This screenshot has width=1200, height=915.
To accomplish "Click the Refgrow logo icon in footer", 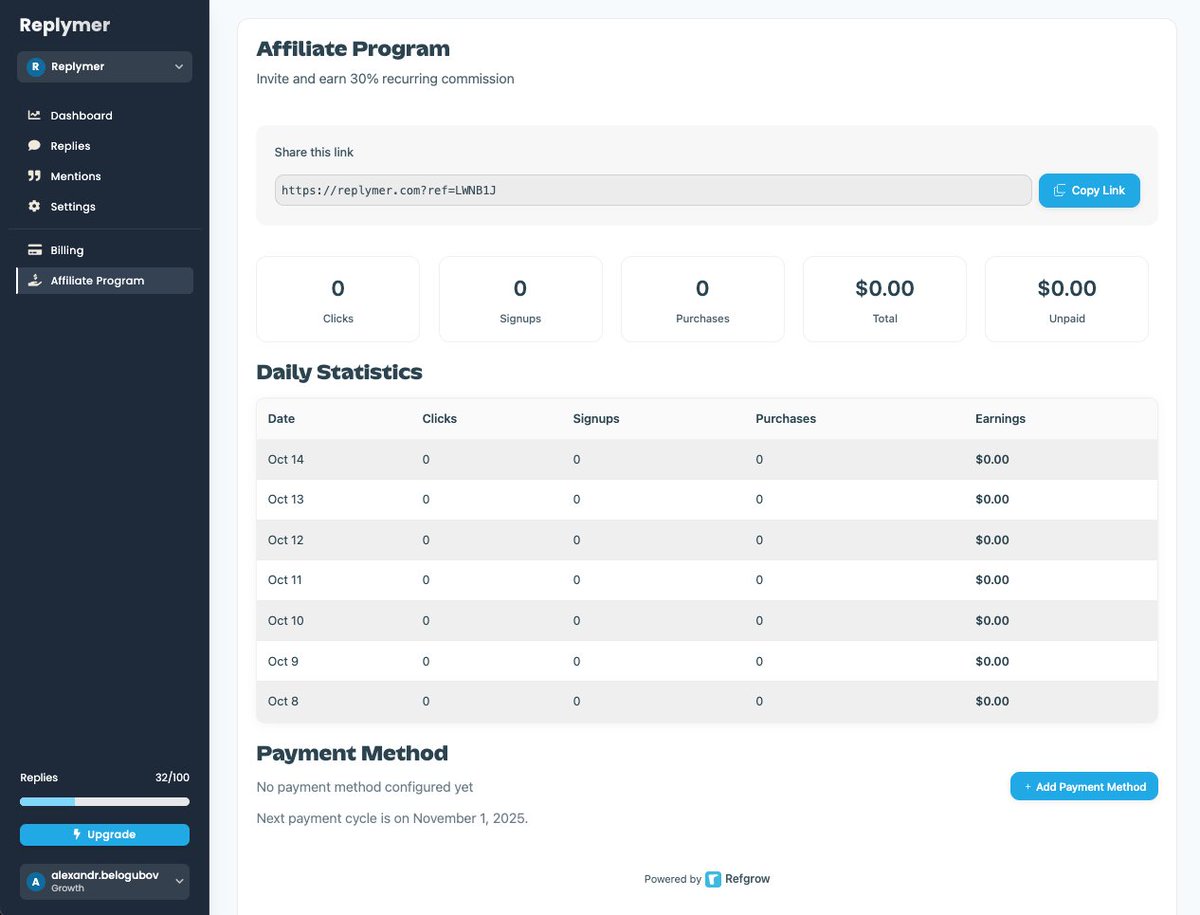I will (x=712, y=879).
